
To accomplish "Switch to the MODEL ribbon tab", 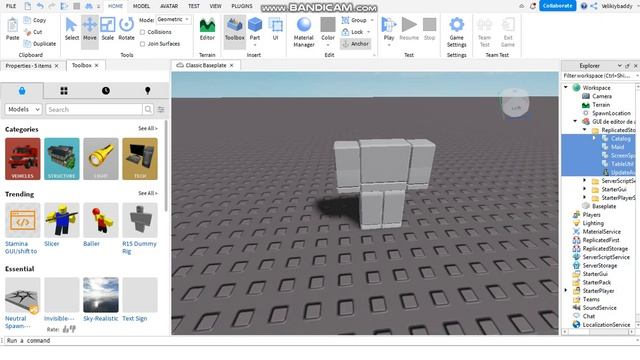I will [x=141, y=6].
